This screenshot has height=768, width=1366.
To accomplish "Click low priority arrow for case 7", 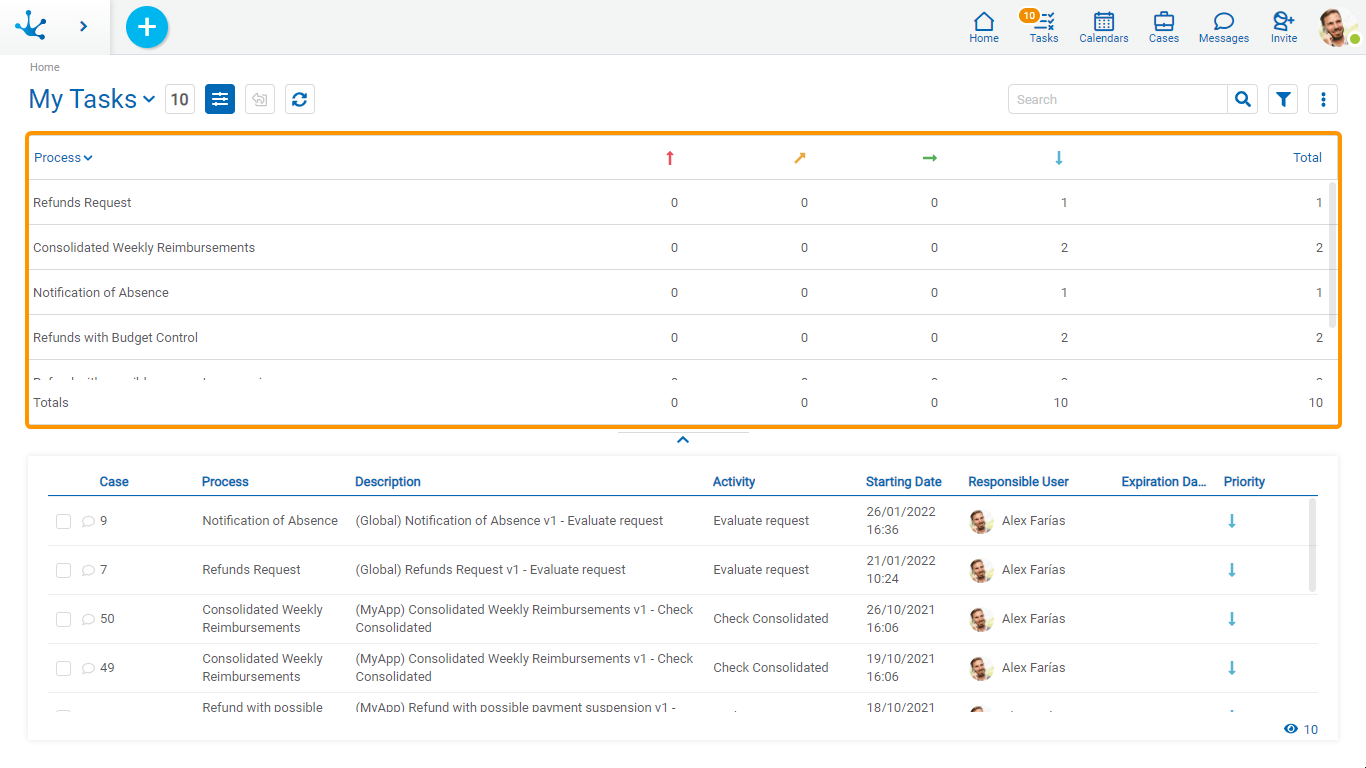I will point(1232,570).
